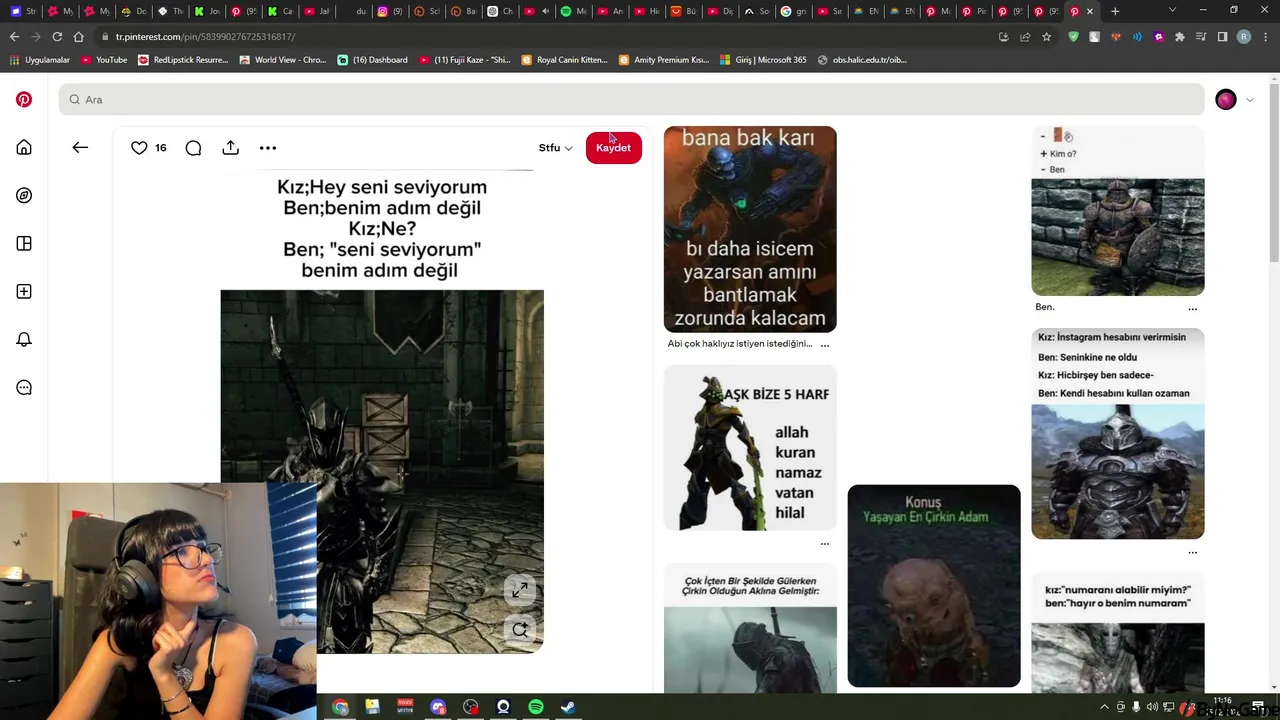Viewport: 1280px width, 720px height.
Task: Open the Explore compass icon in sidebar
Action: pyautogui.click(x=24, y=196)
